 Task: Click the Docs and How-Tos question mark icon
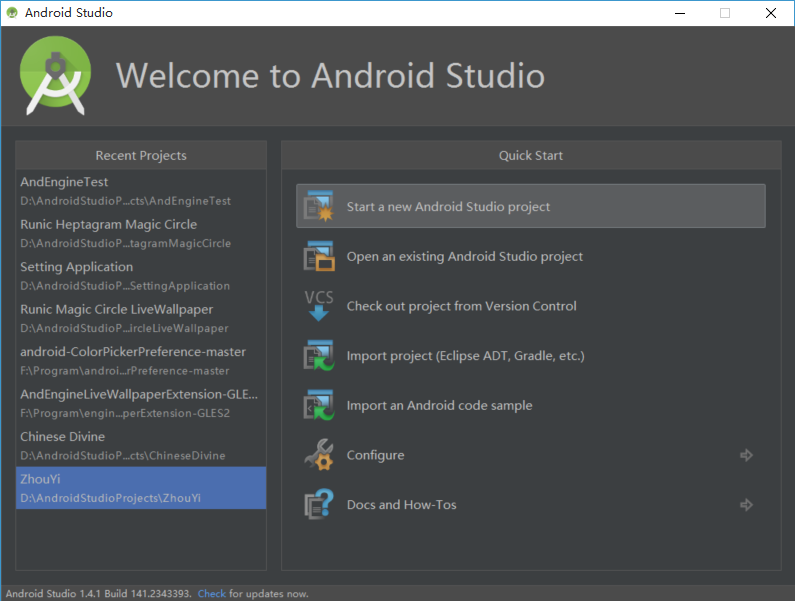(x=319, y=504)
